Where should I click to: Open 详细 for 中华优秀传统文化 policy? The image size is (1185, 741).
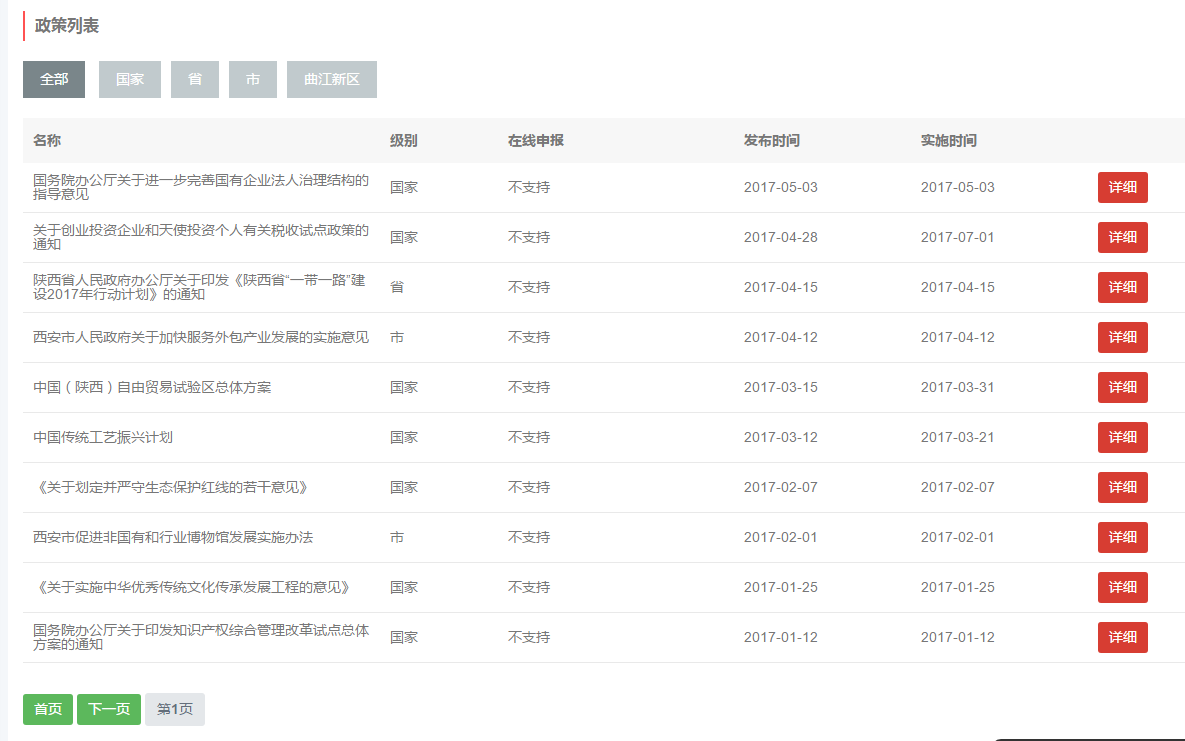tap(1122, 587)
